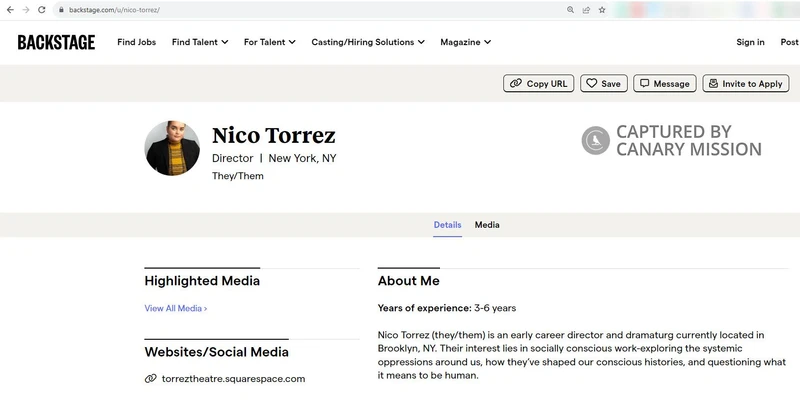
Task: Click the 'Websites/Social Media' heading
Action: click(216, 352)
